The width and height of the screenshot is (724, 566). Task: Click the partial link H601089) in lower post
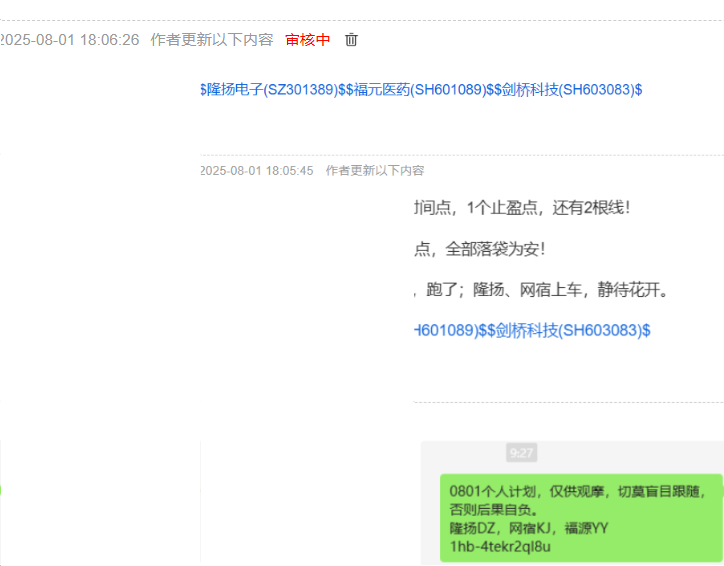click(x=446, y=331)
